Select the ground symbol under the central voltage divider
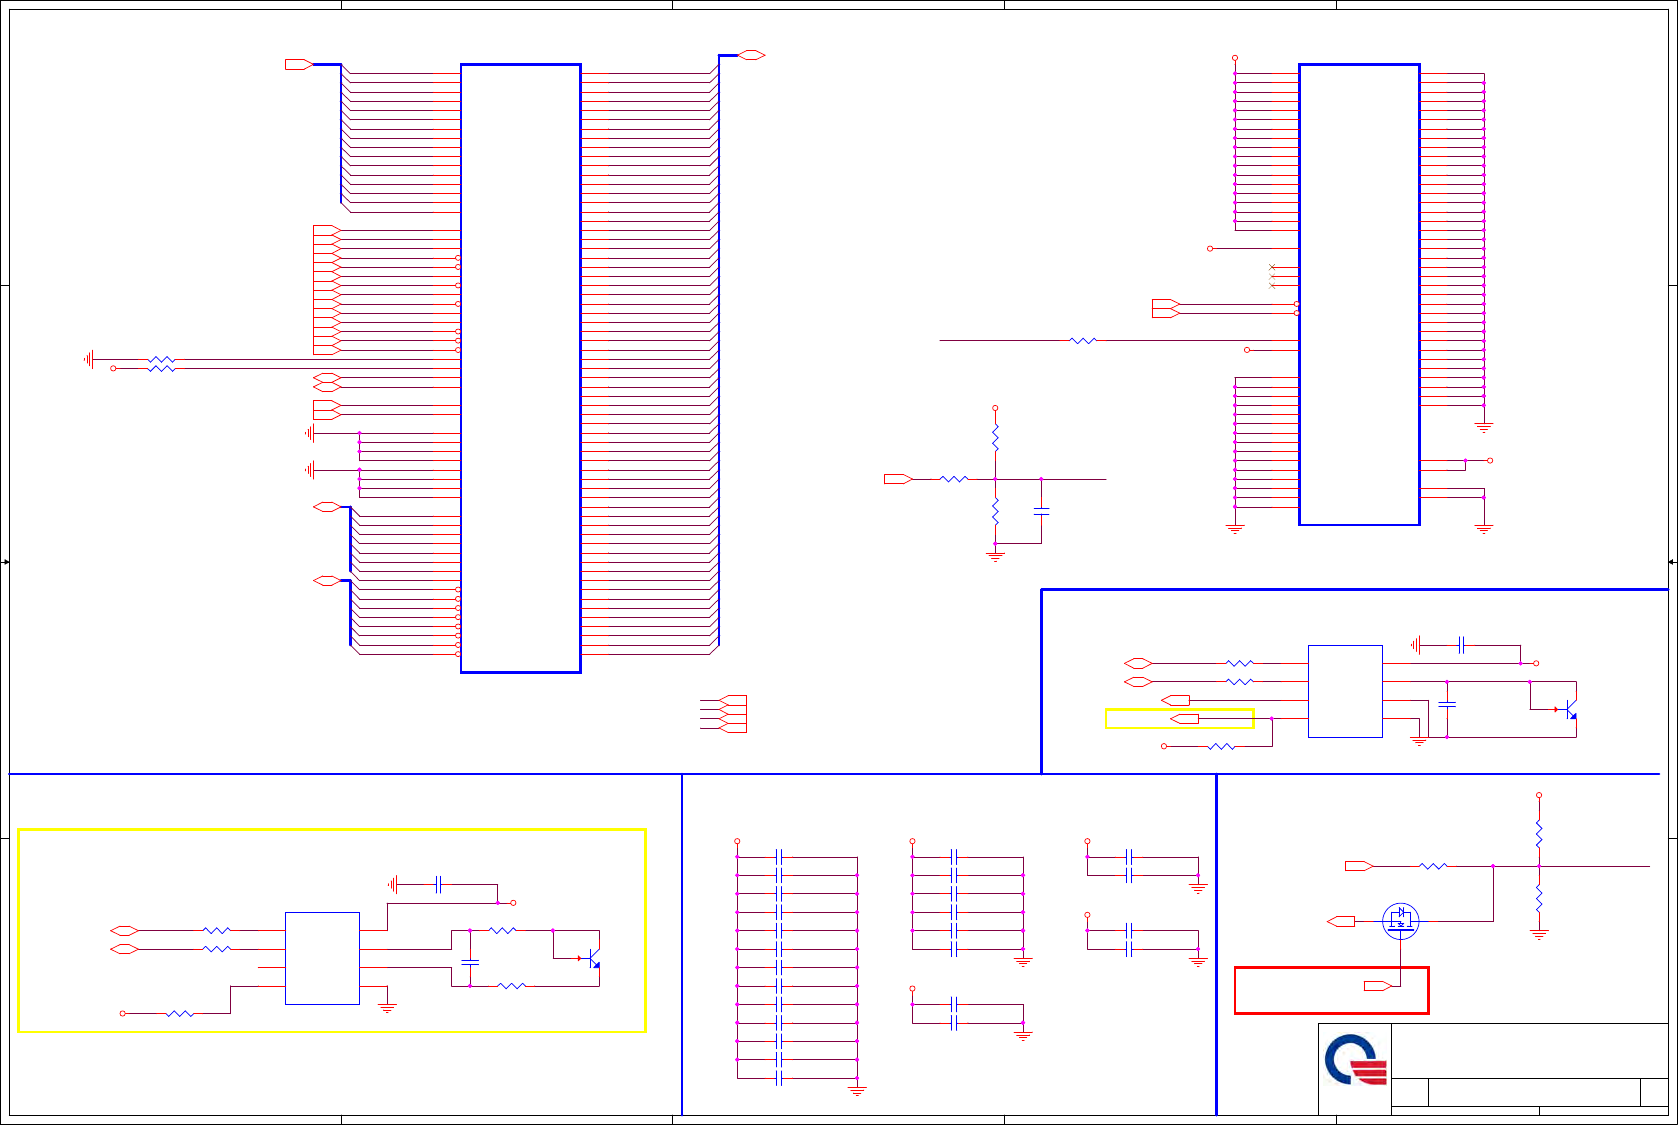Viewport: 1678px width, 1125px height. point(995,555)
